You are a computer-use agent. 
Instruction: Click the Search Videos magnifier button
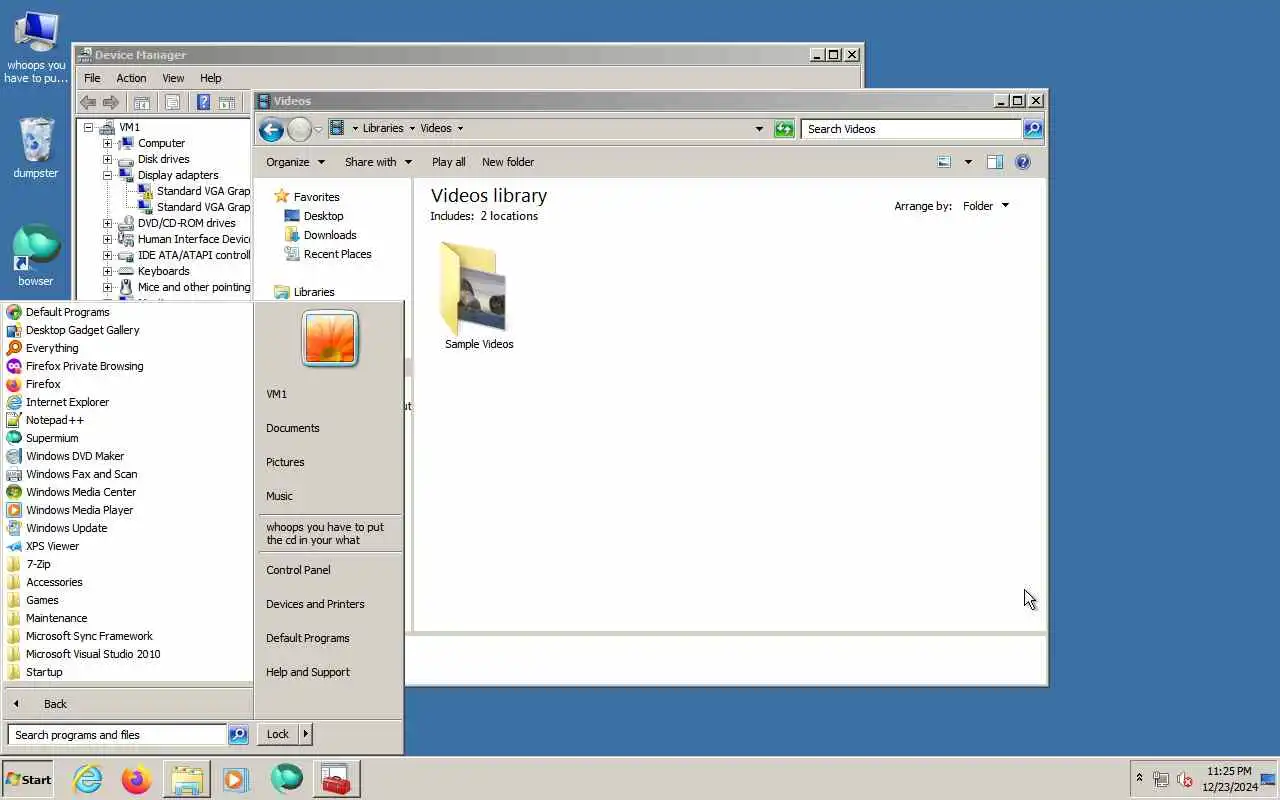click(1033, 129)
